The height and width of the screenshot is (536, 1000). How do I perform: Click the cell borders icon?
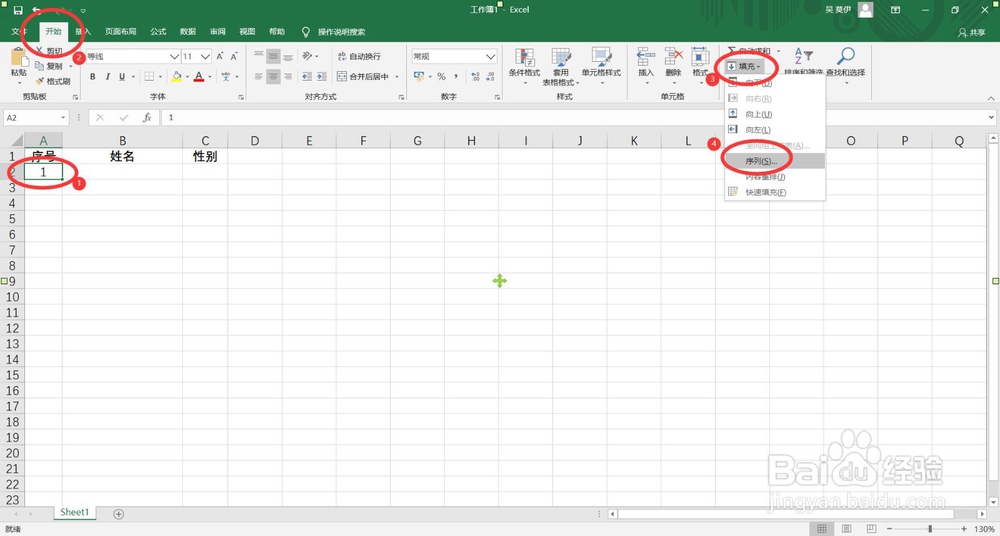click(149, 77)
